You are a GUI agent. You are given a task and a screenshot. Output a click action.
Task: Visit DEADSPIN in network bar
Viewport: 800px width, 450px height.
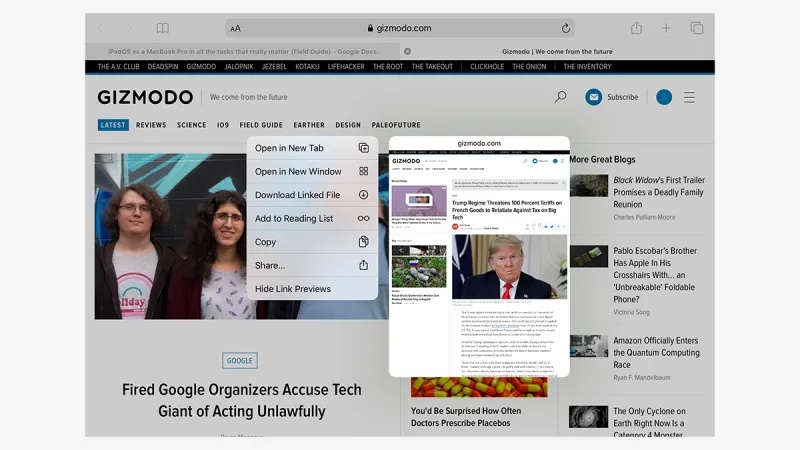pos(163,67)
